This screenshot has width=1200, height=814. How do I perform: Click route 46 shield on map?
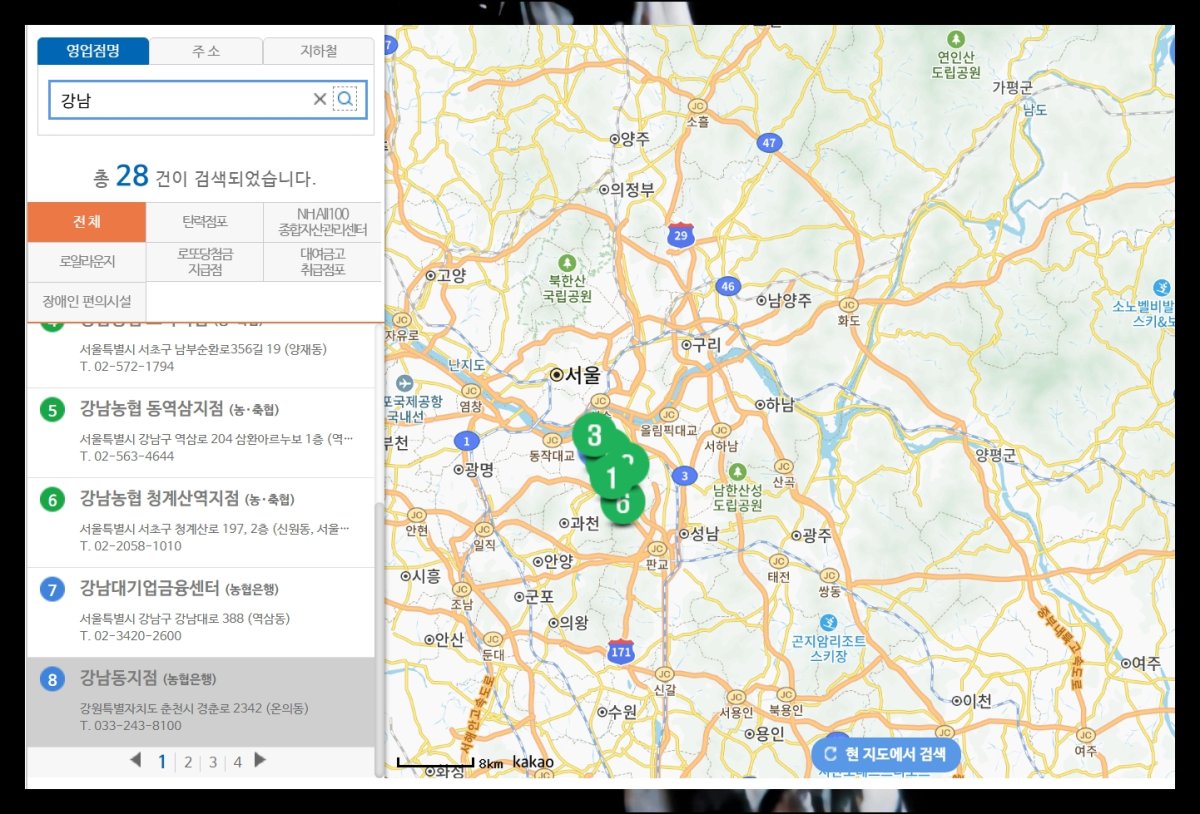tap(727, 287)
